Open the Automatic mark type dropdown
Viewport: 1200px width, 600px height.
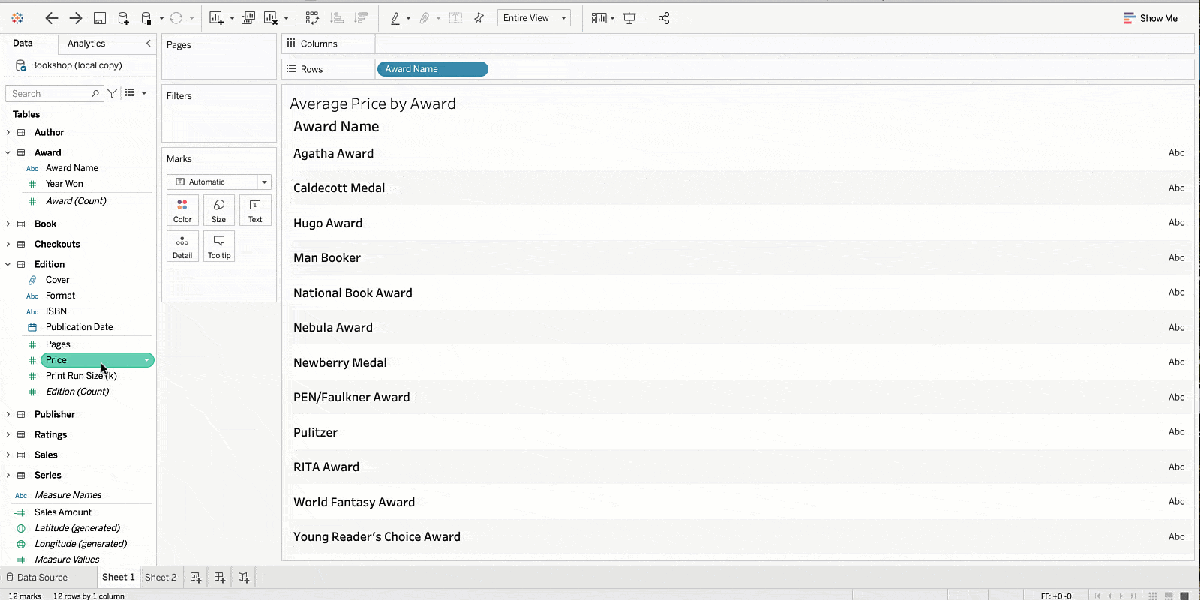(x=218, y=182)
